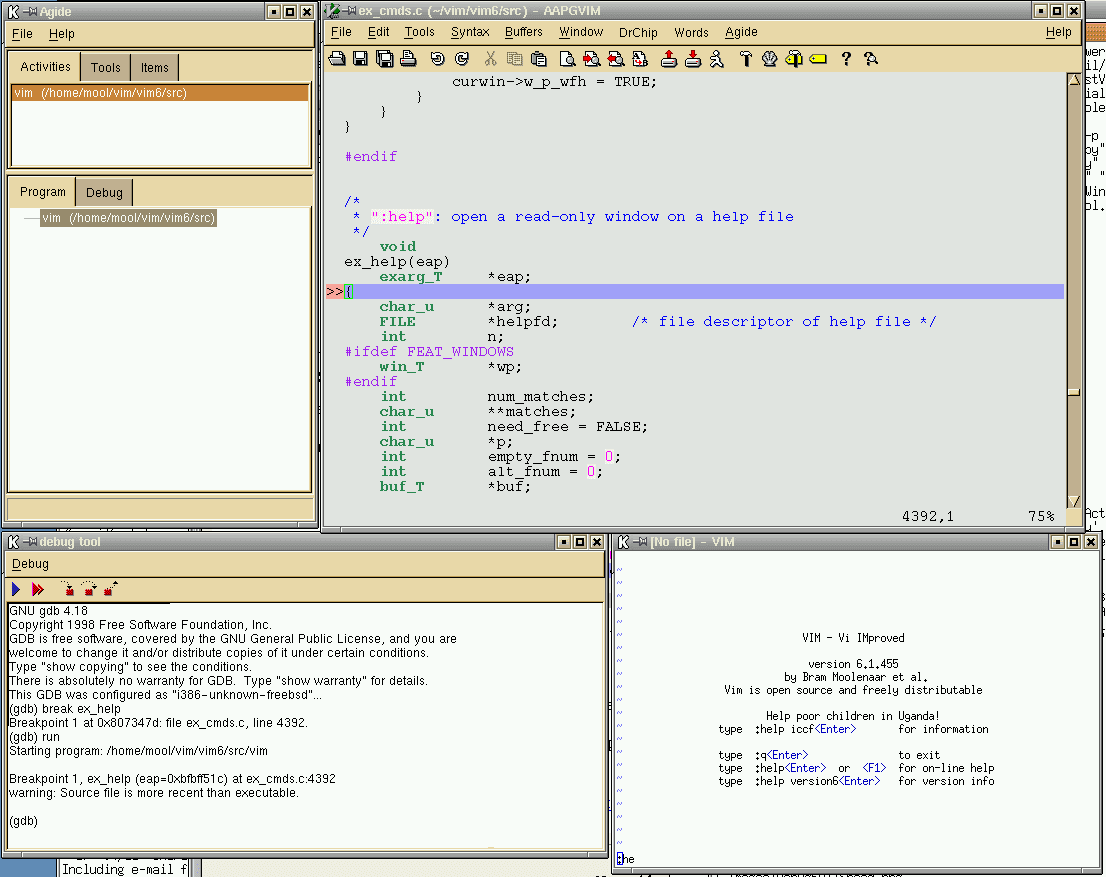Click the Copy icon in the gvim toolbar
This screenshot has width=1106, height=877.
514,59
